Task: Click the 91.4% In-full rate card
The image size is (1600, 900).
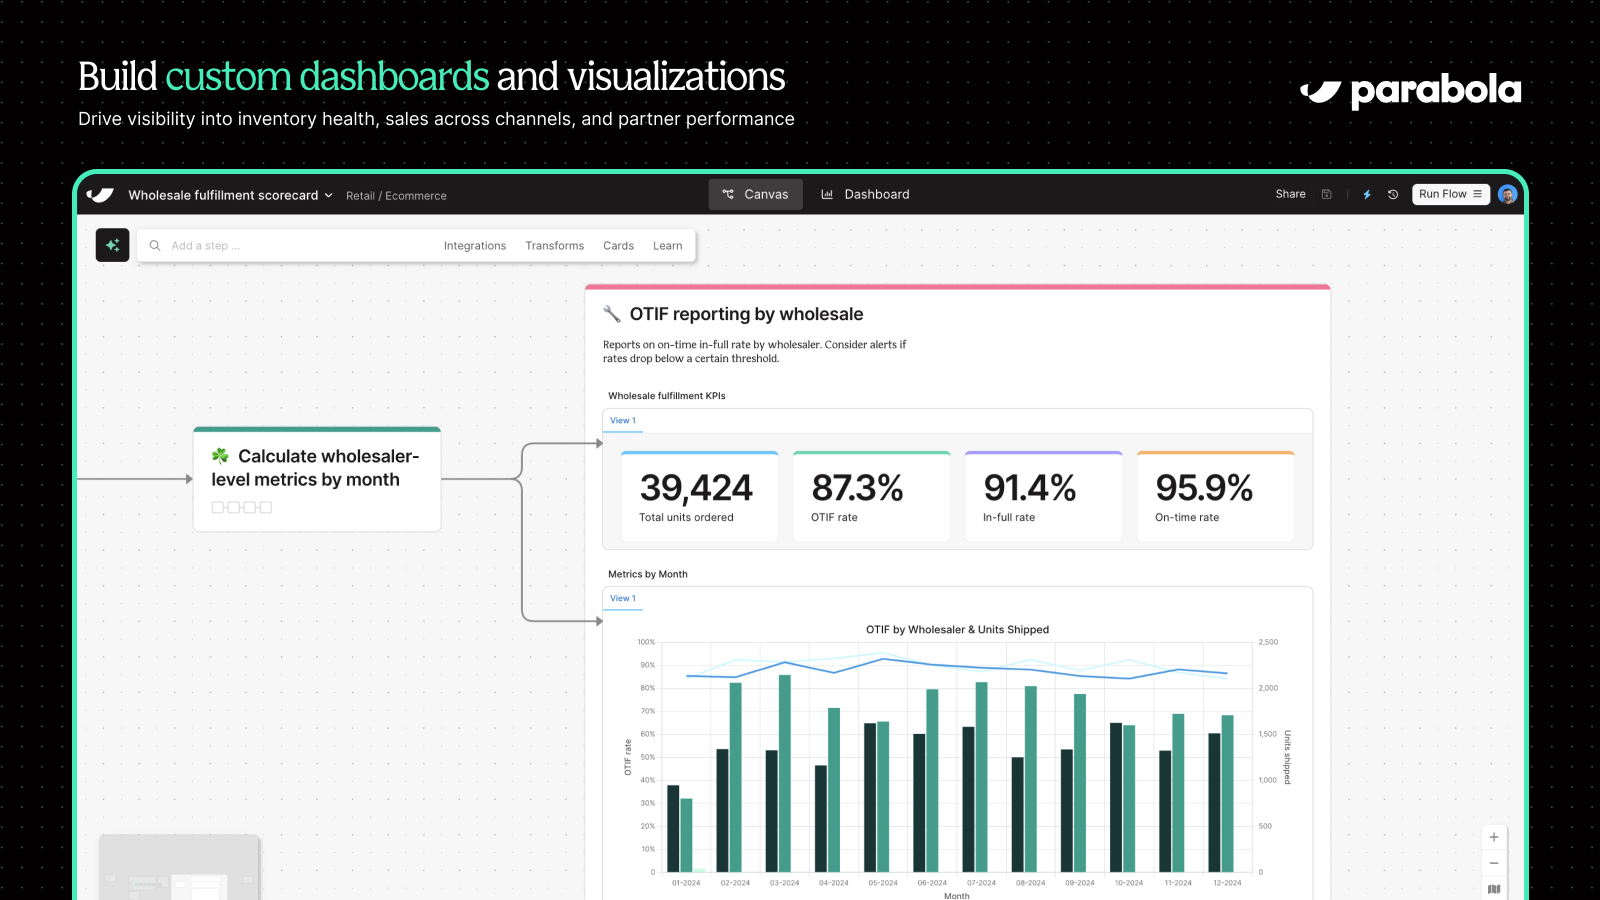Action: 1044,497
